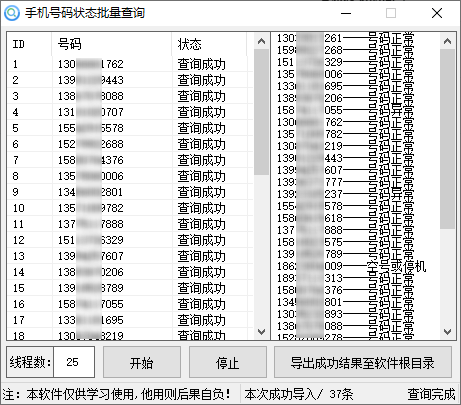Click the left list scrollbar thumb
This screenshot has width=461, height=405.
point(262,112)
